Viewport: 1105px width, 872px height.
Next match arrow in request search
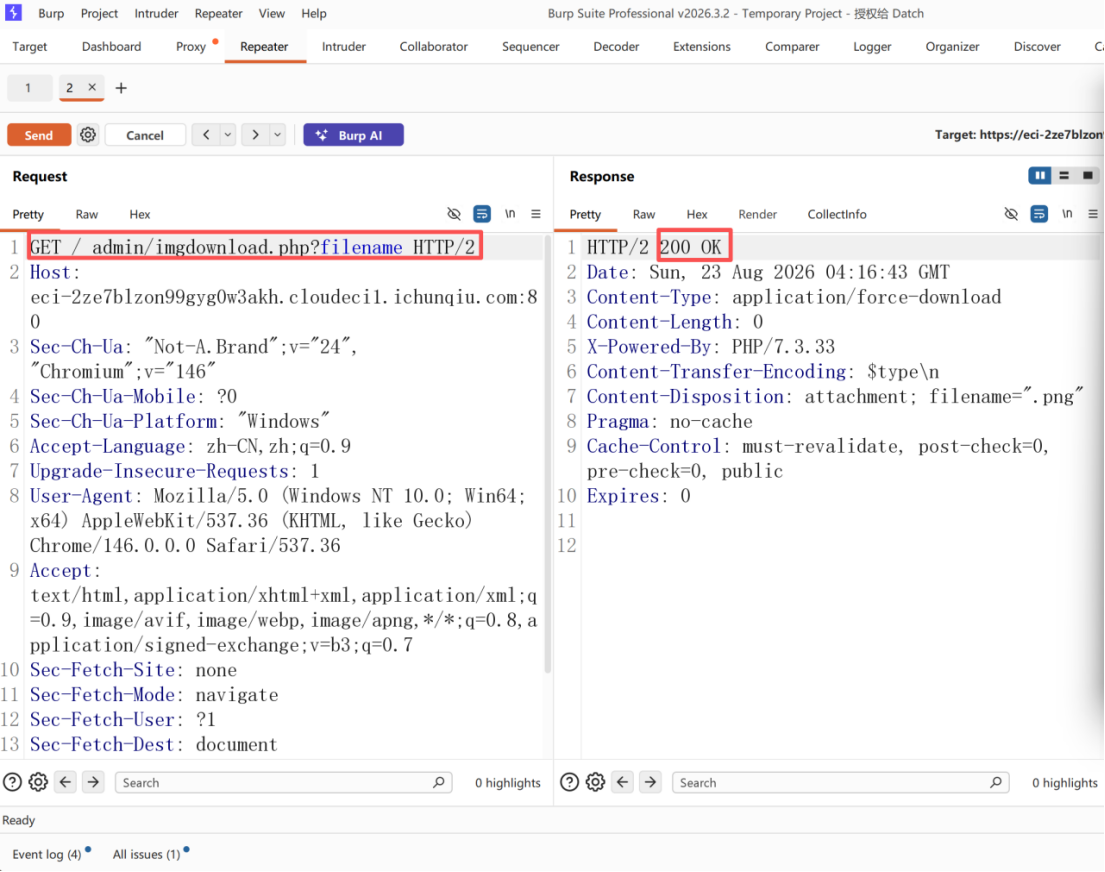pyautogui.click(x=93, y=782)
